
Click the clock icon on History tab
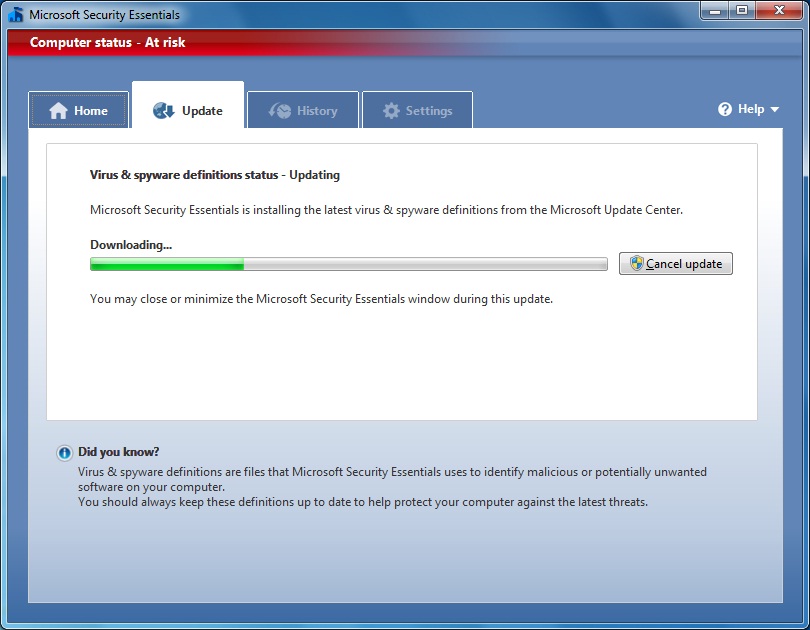point(279,111)
